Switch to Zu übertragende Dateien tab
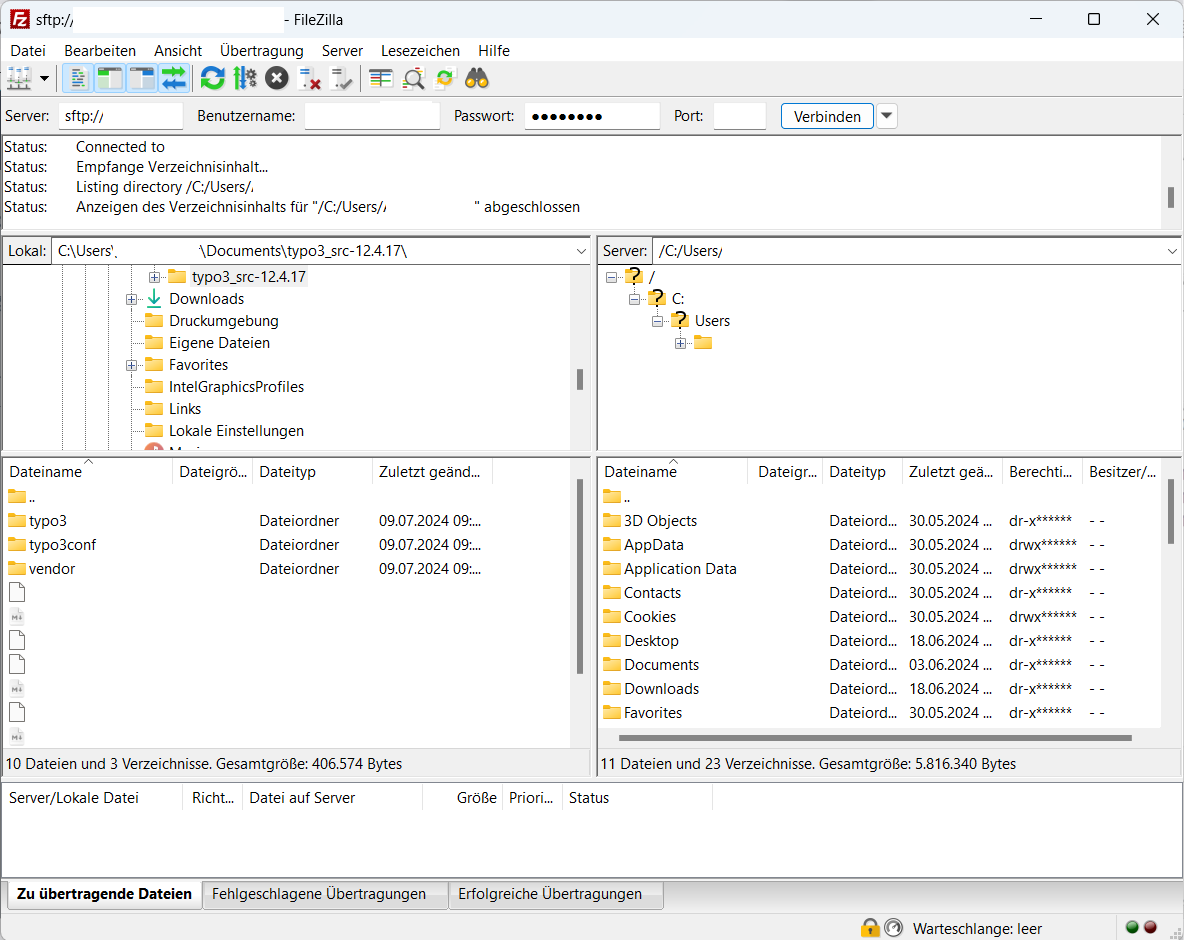Image resolution: width=1184 pixels, height=940 pixels. 104,894
